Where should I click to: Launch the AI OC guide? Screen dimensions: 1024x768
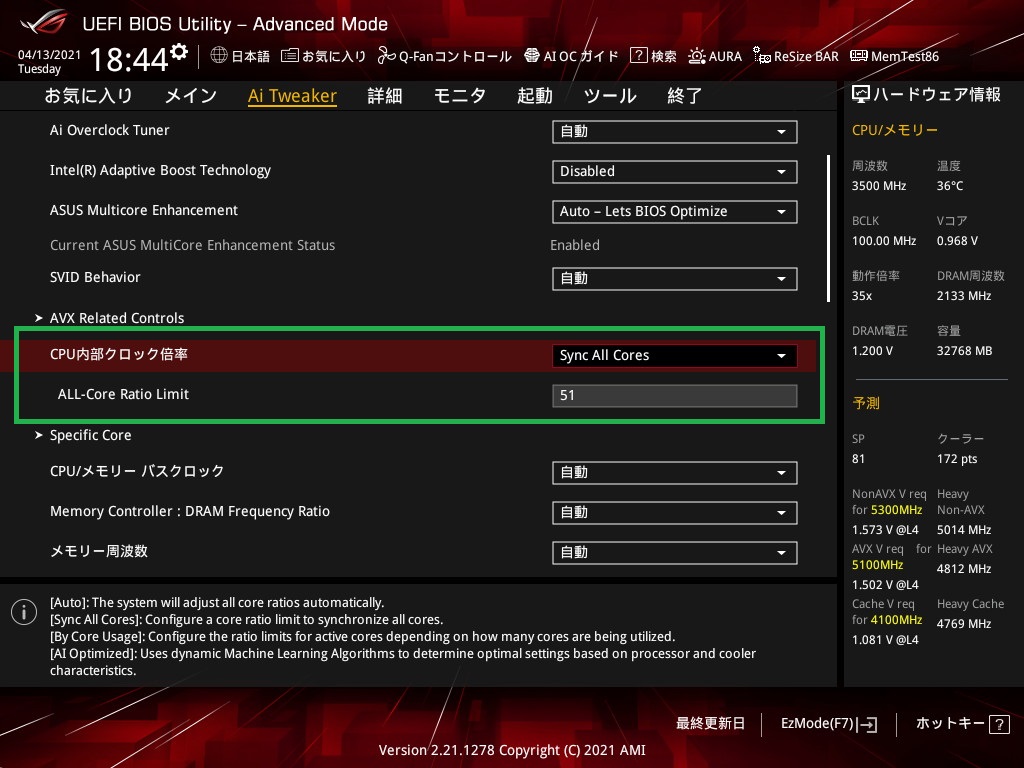[573, 56]
